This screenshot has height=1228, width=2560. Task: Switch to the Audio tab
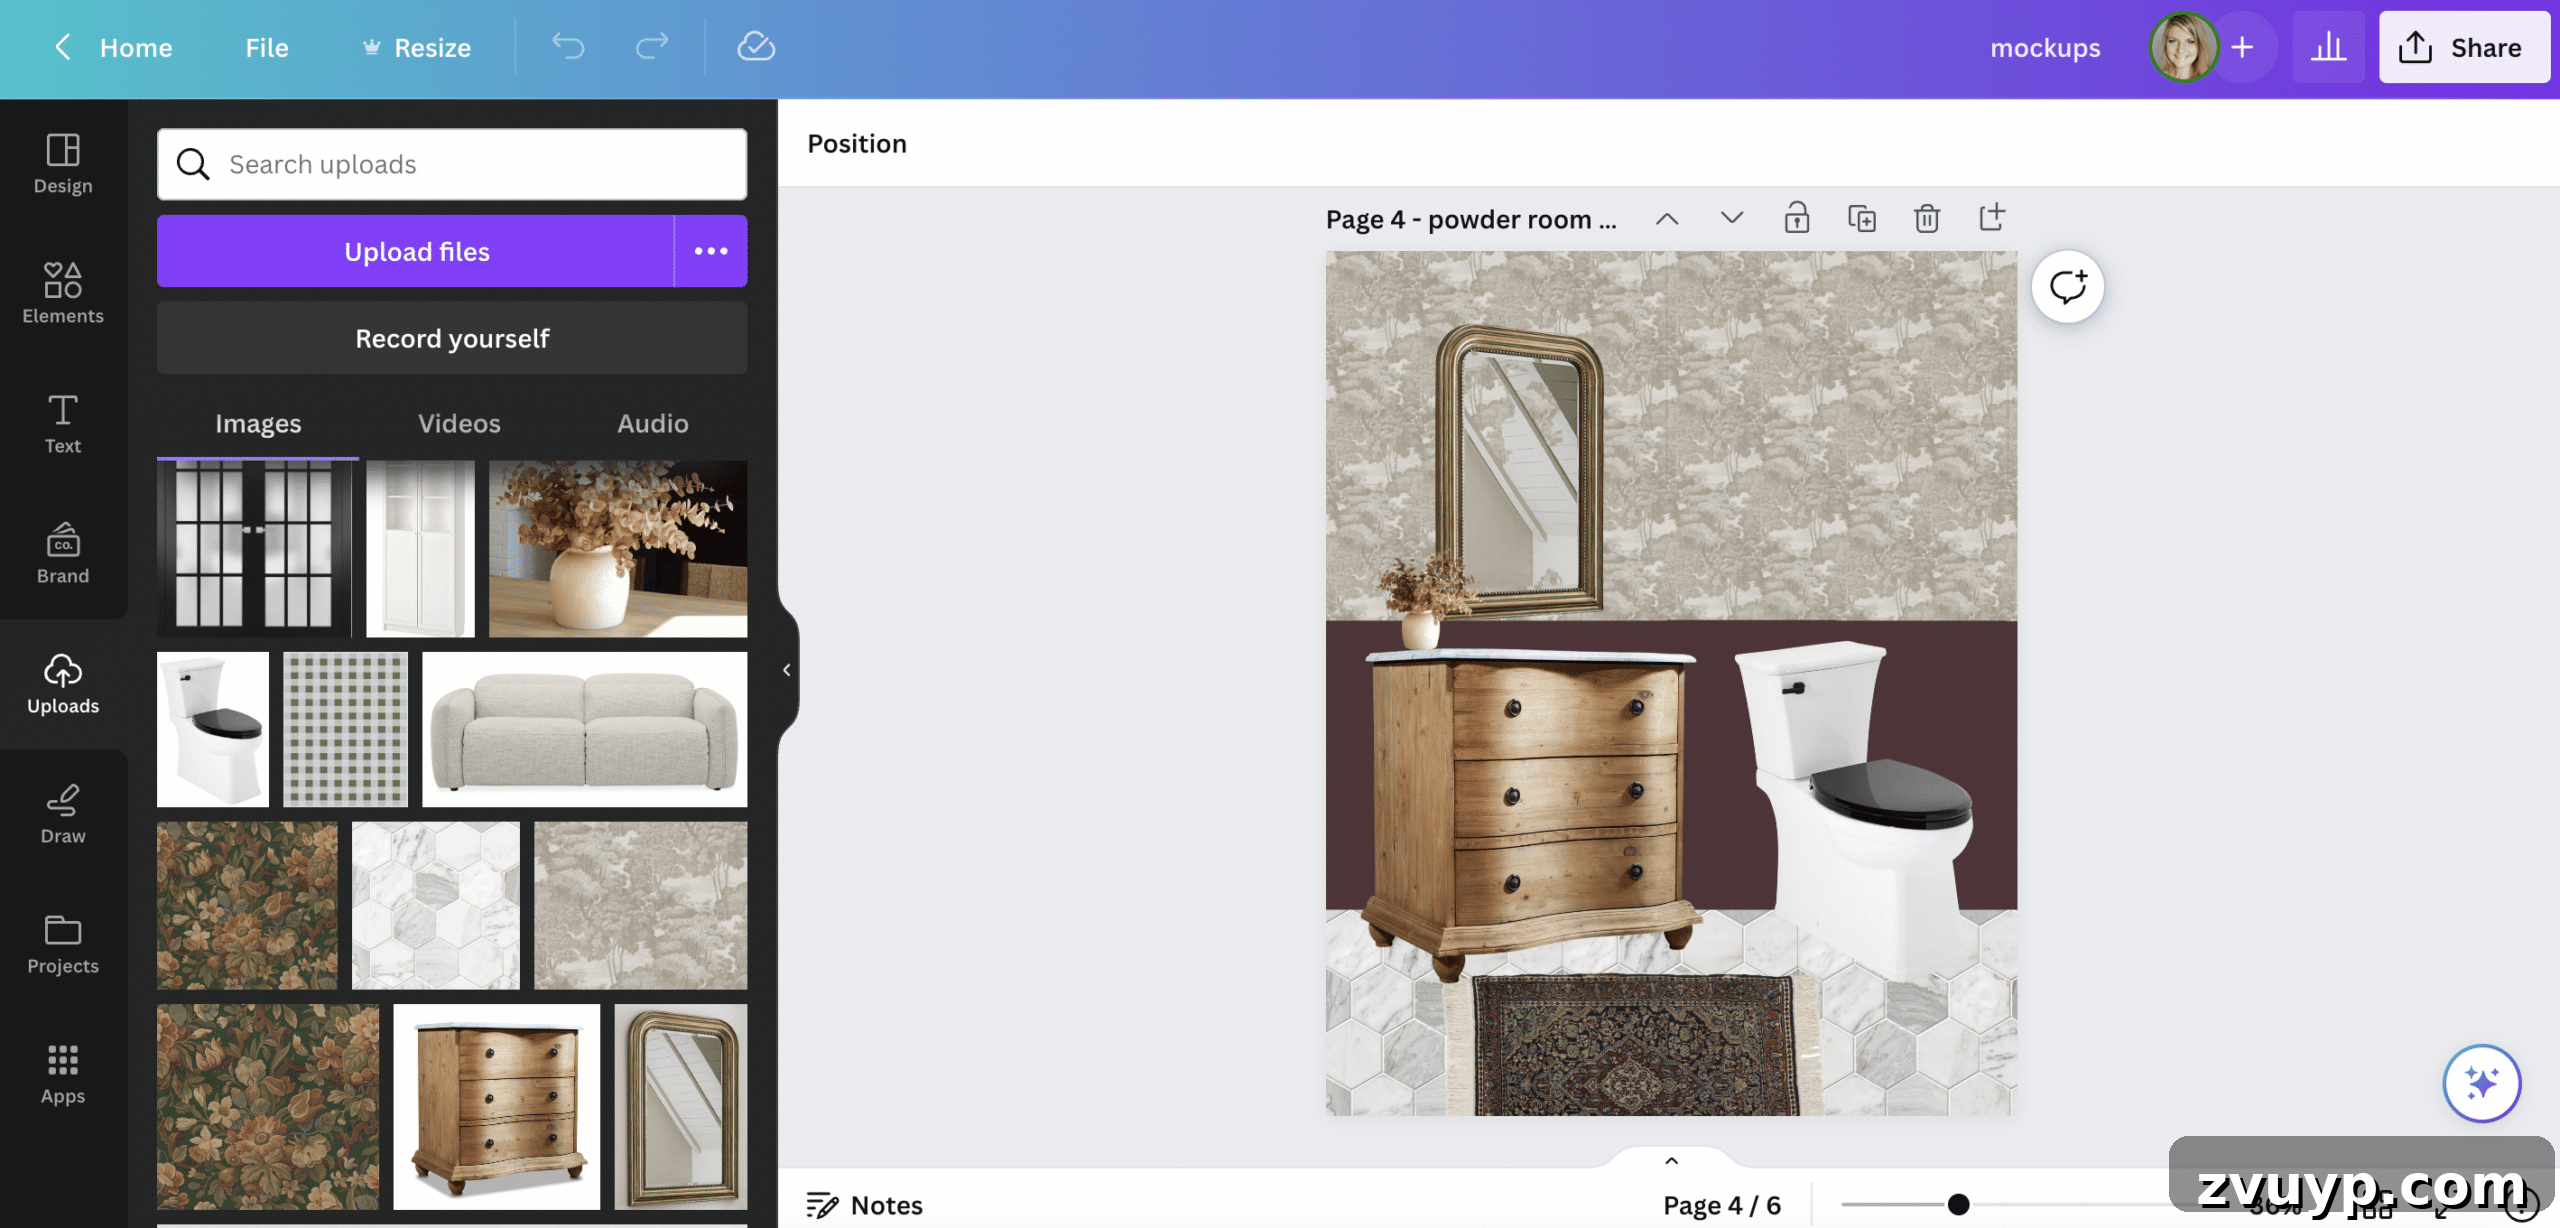tap(653, 424)
